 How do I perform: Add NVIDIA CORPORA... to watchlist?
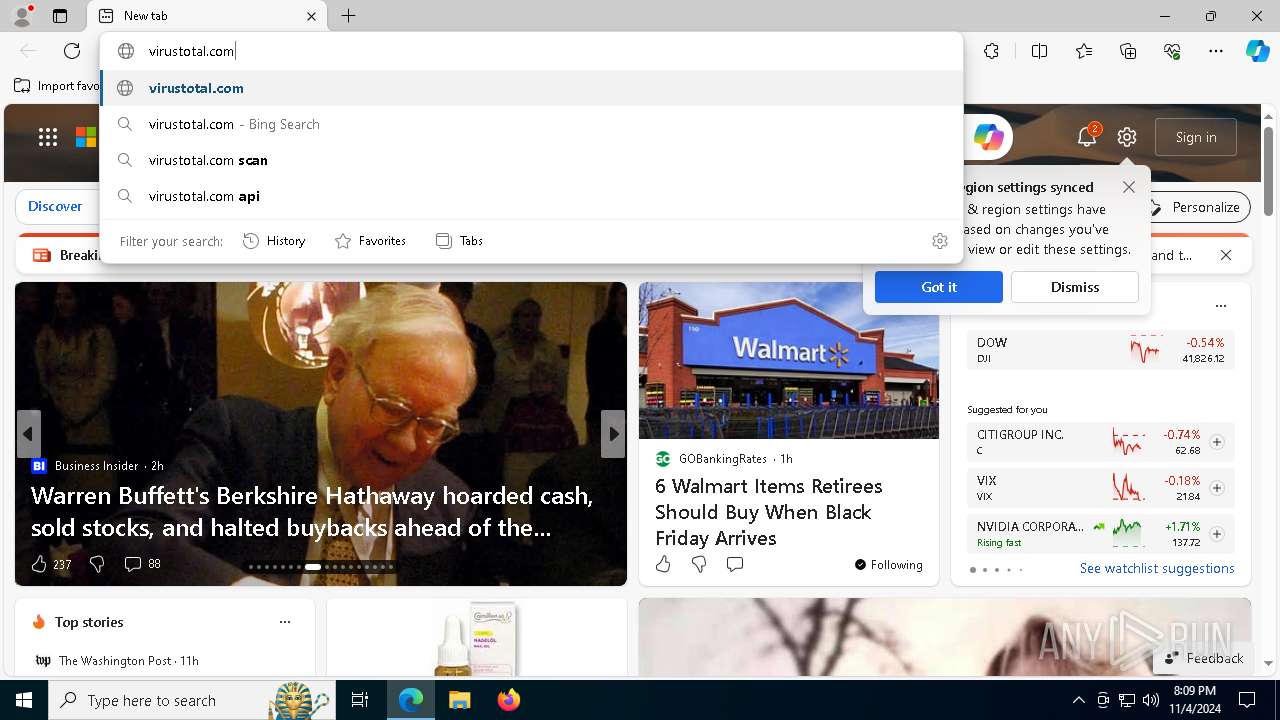coord(1217,534)
